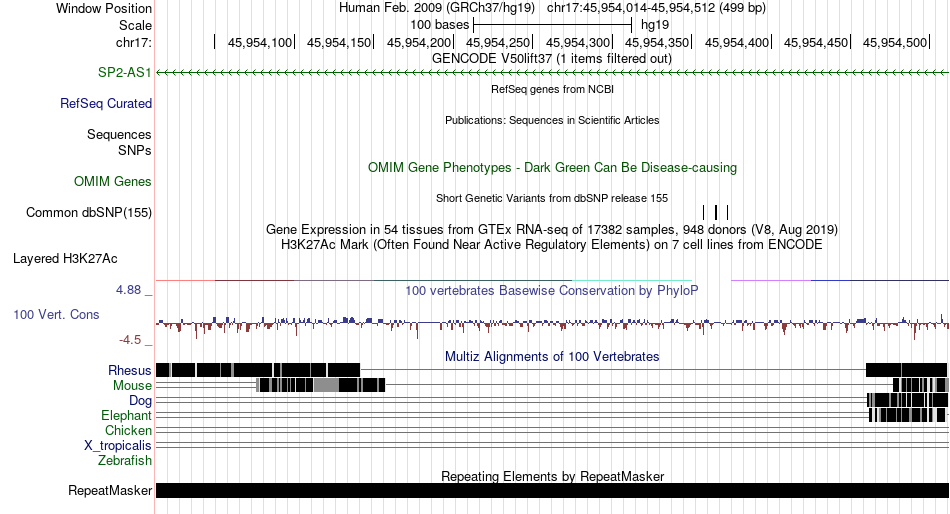This screenshot has width=950, height=514.
Task: Click the SNPs track label
Action: [135, 150]
